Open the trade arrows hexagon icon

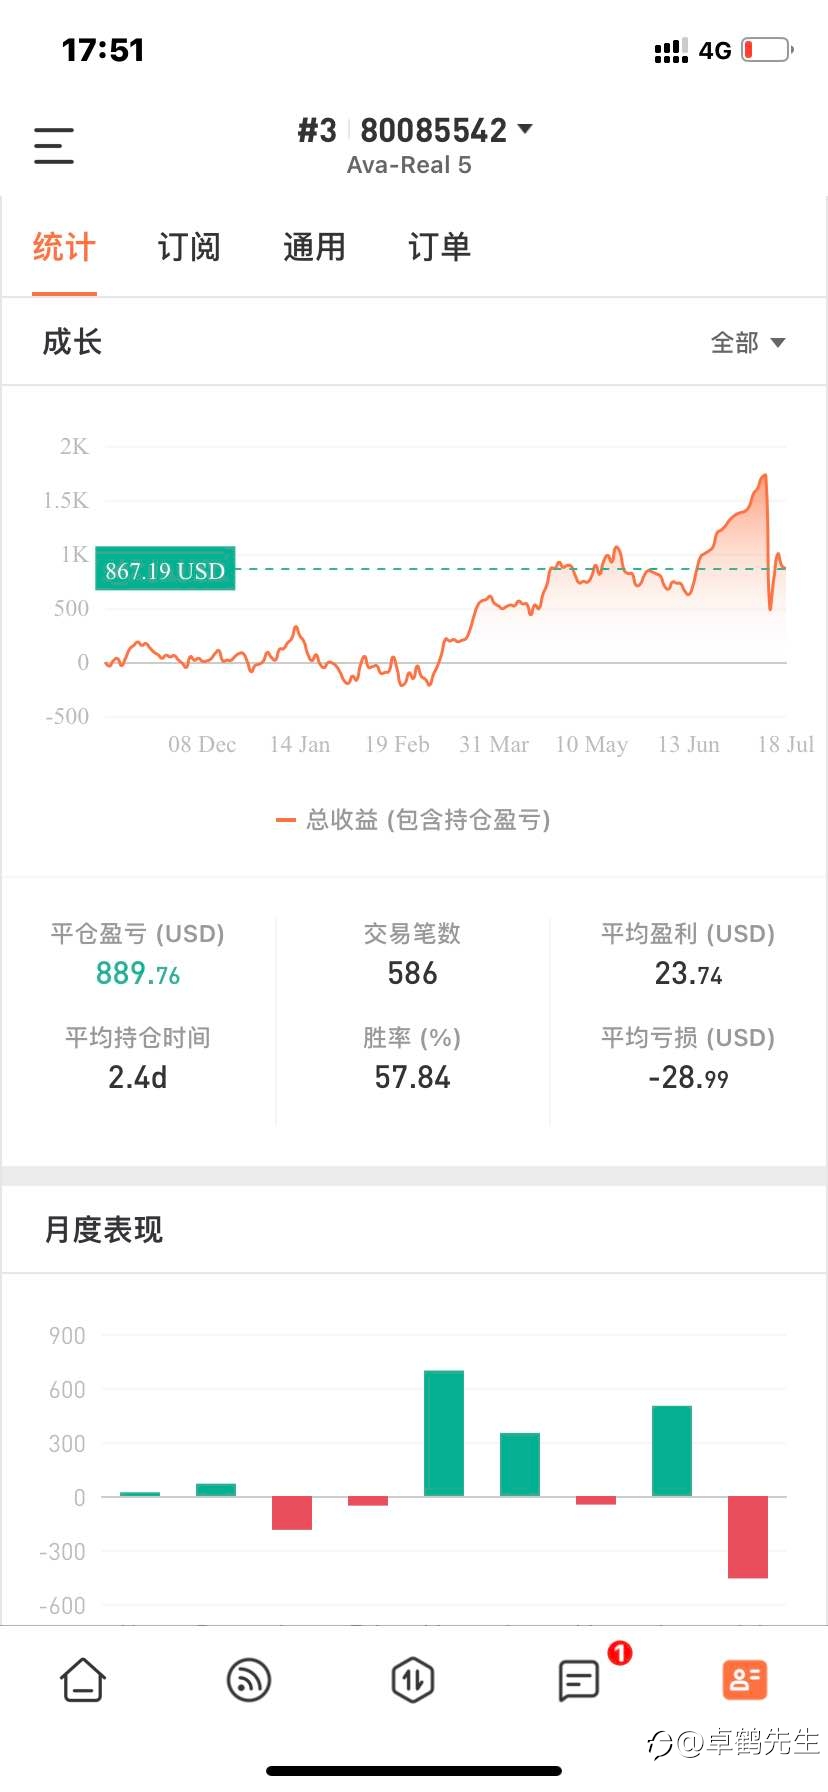point(413,1680)
